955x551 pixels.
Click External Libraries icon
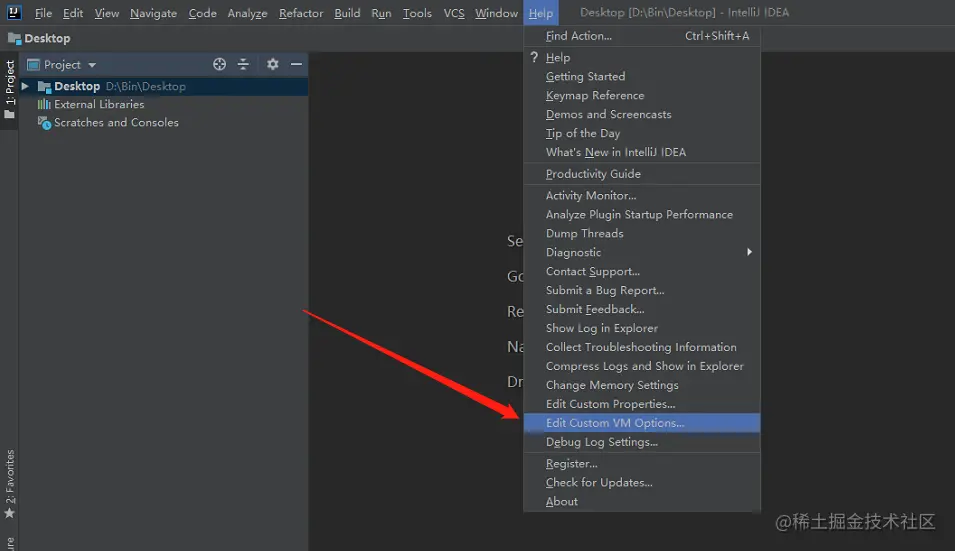pyautogui.click(x=44, y=104)
